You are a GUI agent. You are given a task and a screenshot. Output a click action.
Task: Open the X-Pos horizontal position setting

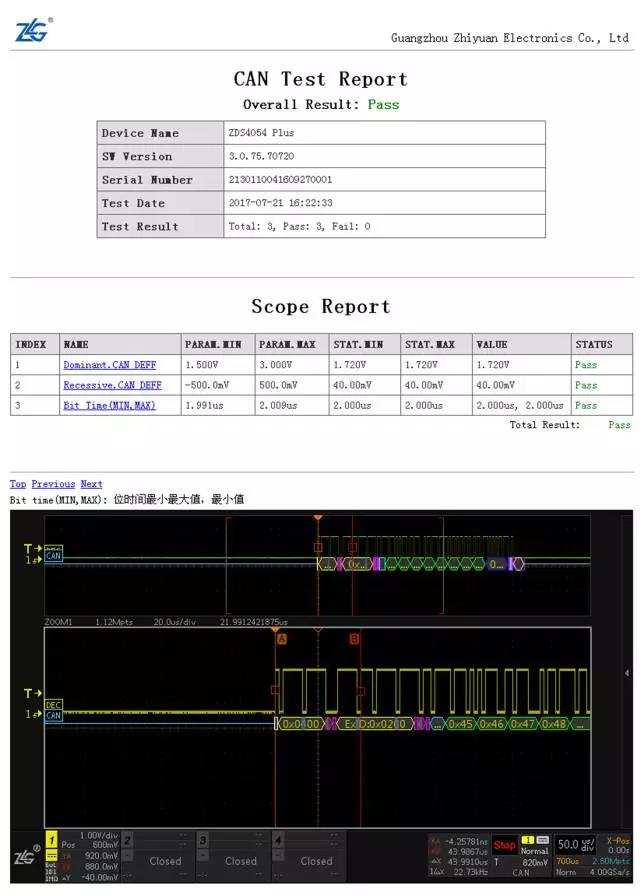(617, 844)
